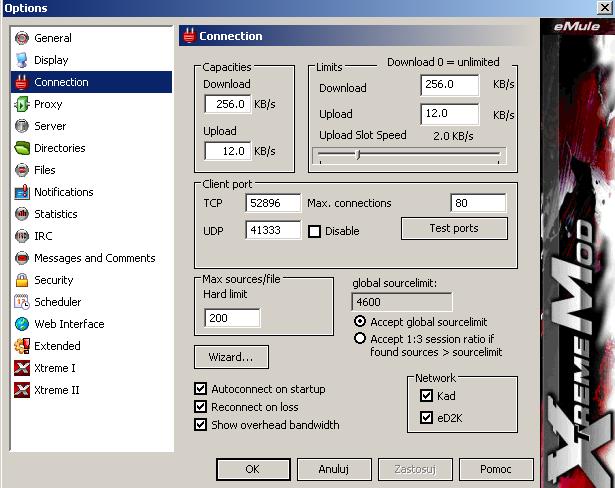615x488 pixels.
Task: Open the Display options page
Action: (91, 60)
